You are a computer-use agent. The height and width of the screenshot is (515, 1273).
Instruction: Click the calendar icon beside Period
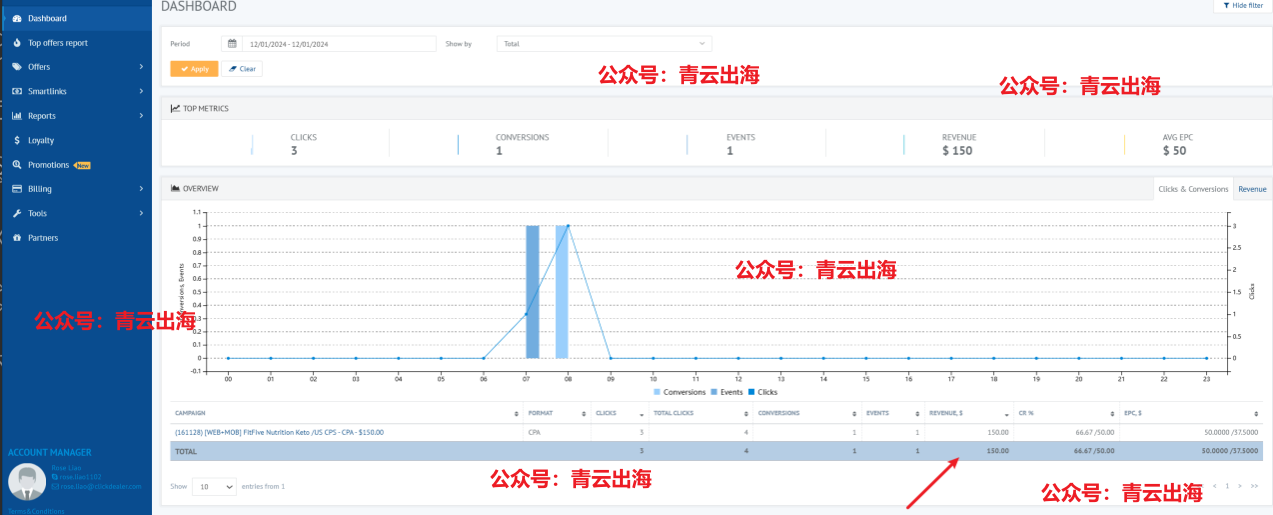click(x=232, y=44)
